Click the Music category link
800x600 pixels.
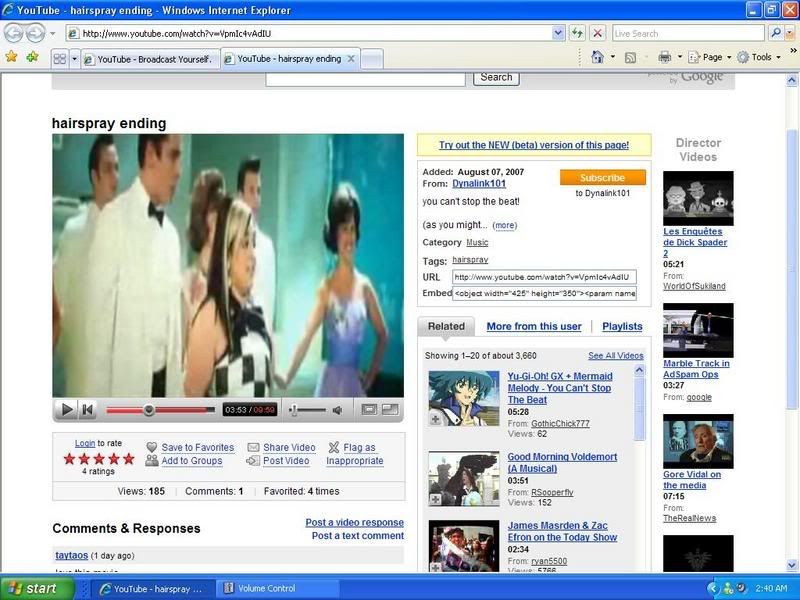(477, 242)
